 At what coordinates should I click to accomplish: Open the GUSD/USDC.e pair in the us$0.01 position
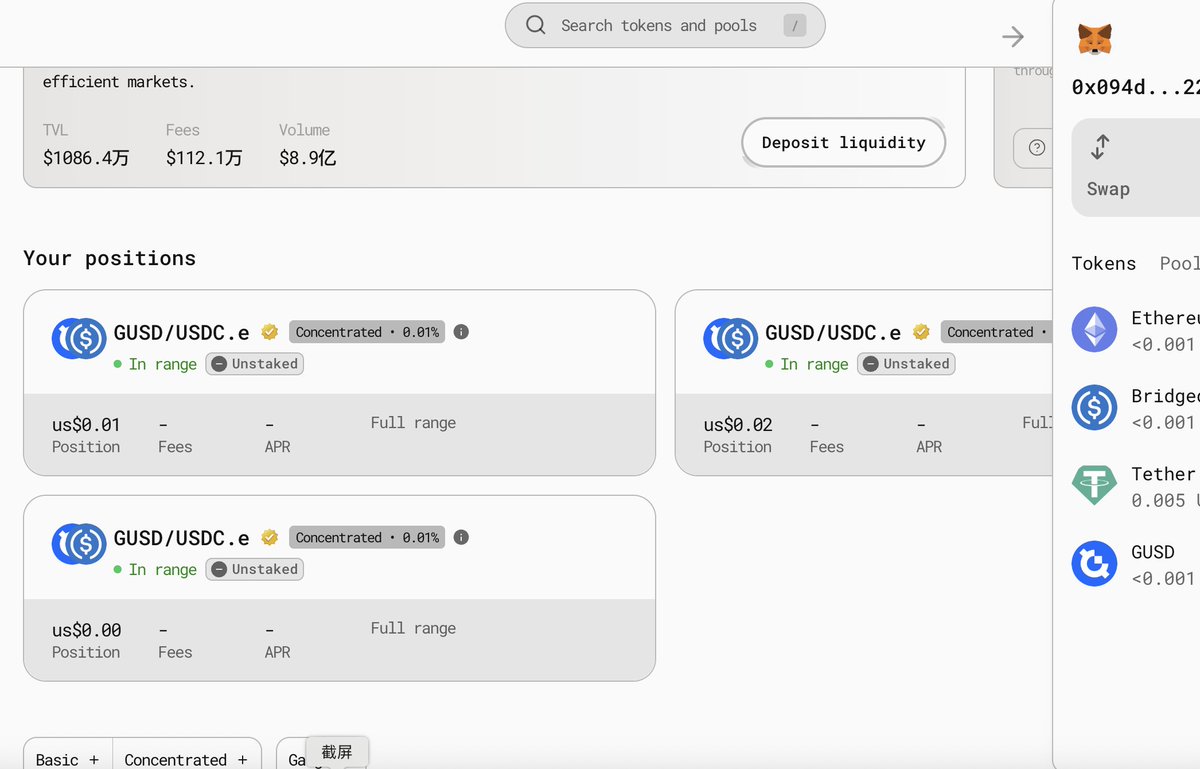tap(182, 333)
